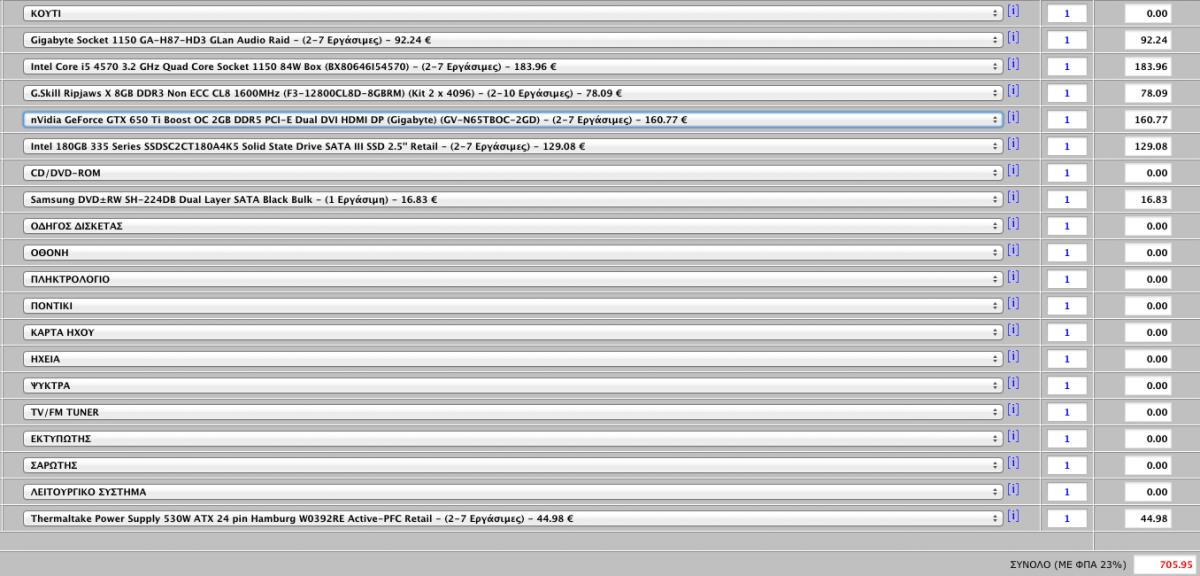Click the quantity field for G.Skill Ripjaws
The image size is (1200, 576).
point(1067,93)
